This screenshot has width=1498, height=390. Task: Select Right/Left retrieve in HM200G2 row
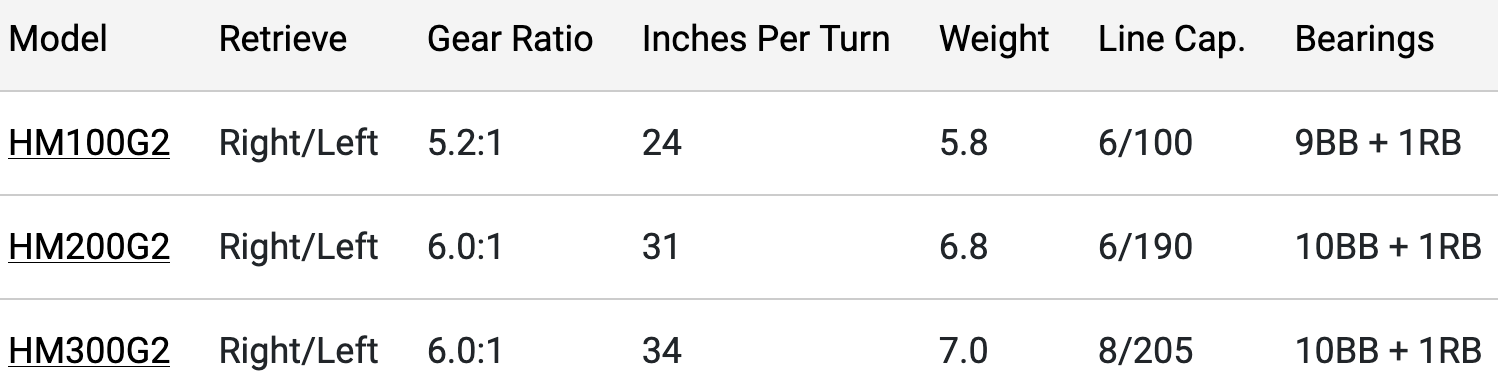point(299,246)
